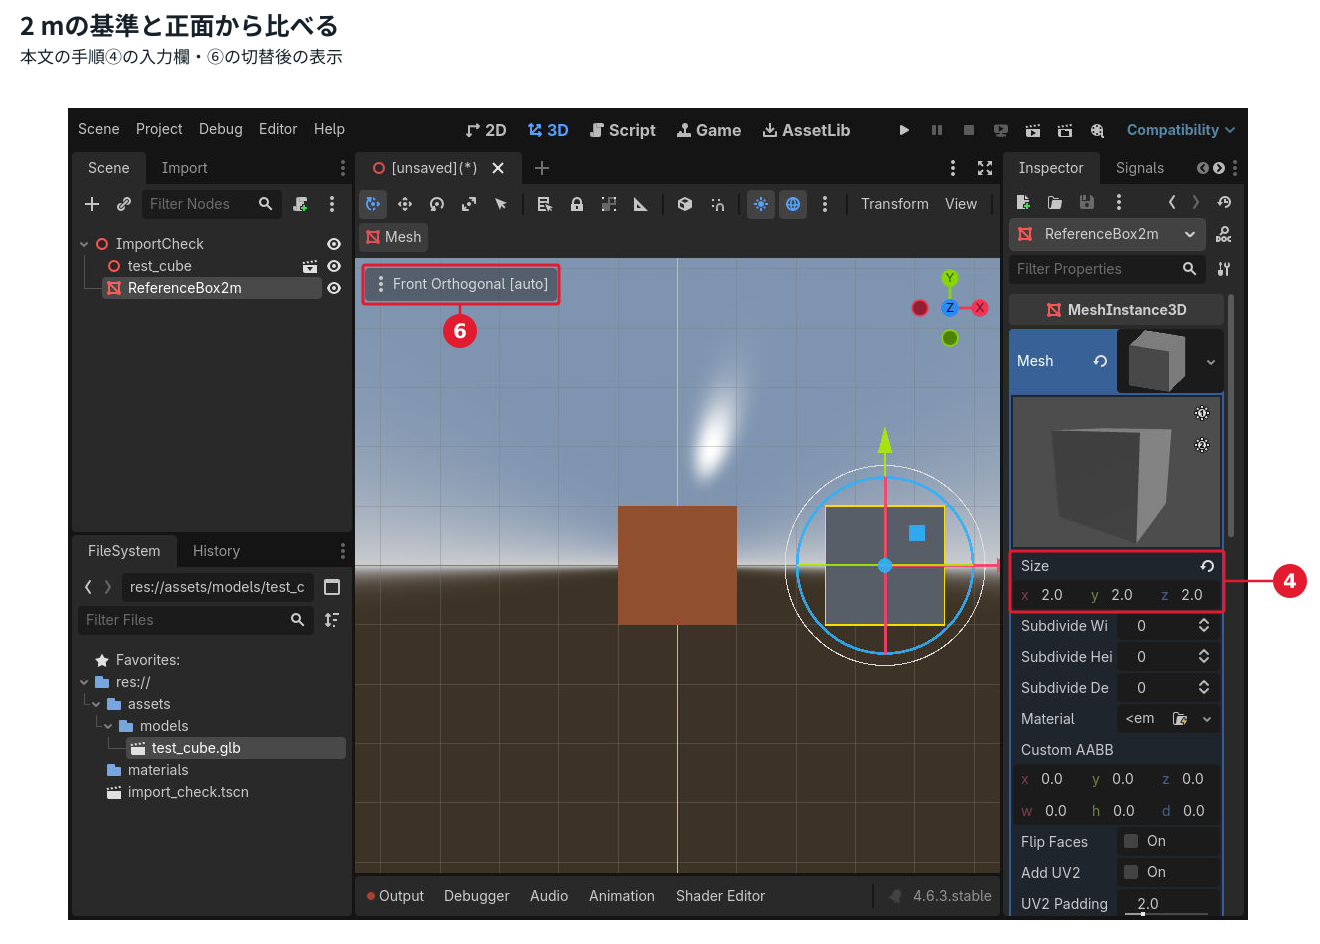This screenshot has height=944, width=1320.
Task: Switch to the Script workspace
Action: pos(623,130)
